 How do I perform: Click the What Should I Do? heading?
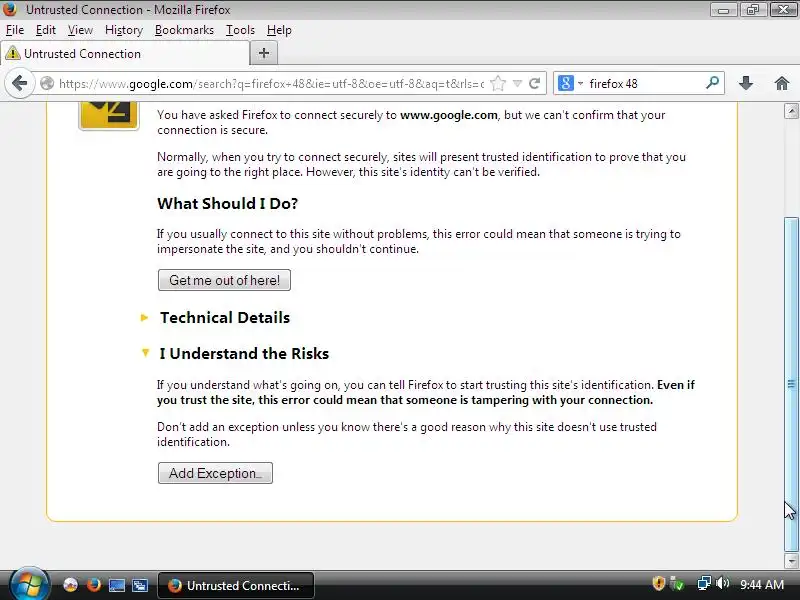point(228,203)
